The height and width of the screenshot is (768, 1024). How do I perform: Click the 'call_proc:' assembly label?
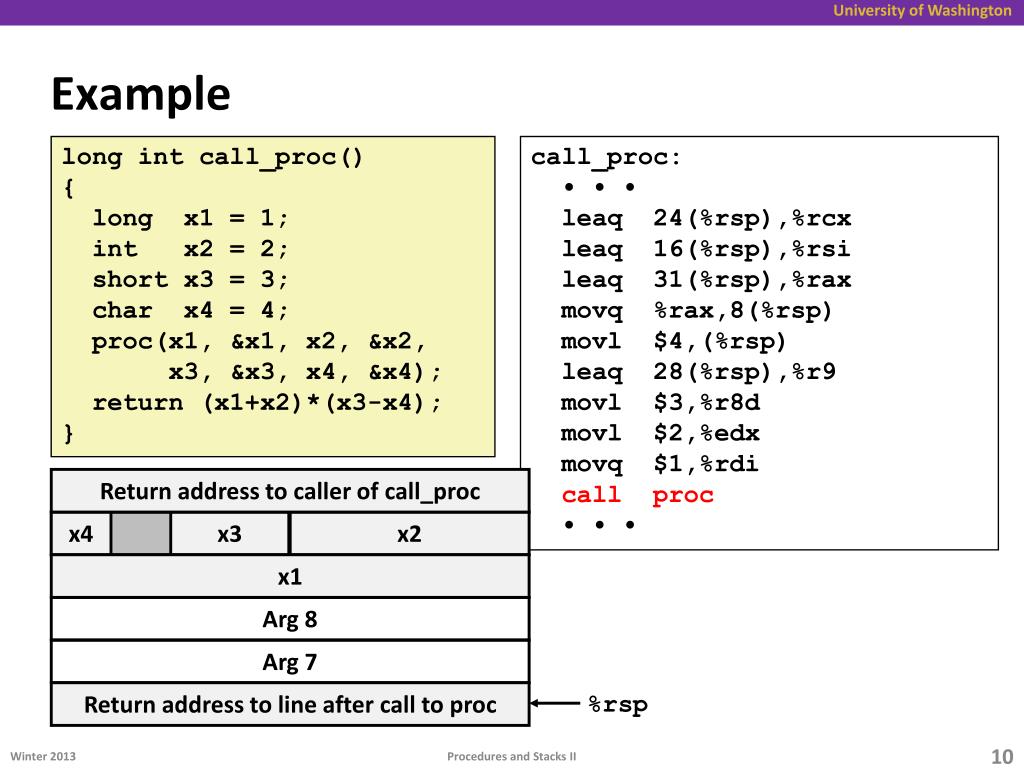pyautogui.click(x=605, y=157)
